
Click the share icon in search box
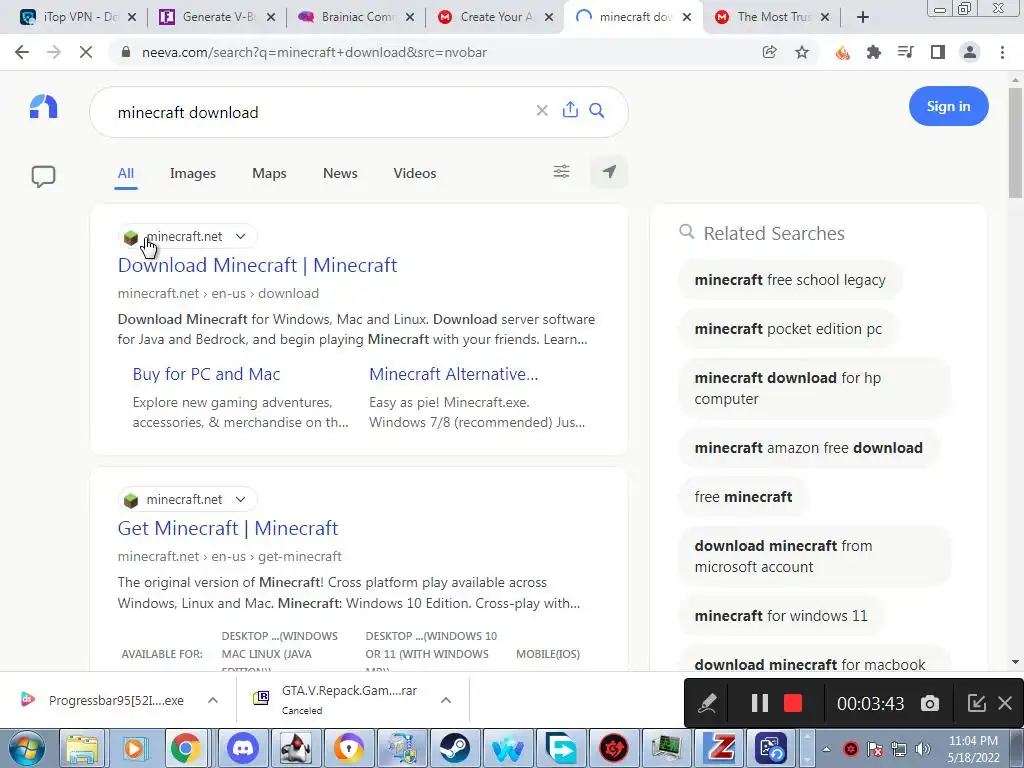(570, 110)
